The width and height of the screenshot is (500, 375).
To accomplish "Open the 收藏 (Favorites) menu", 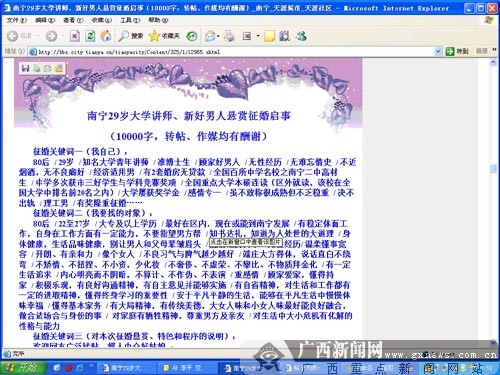I will [x=102, y=20].
